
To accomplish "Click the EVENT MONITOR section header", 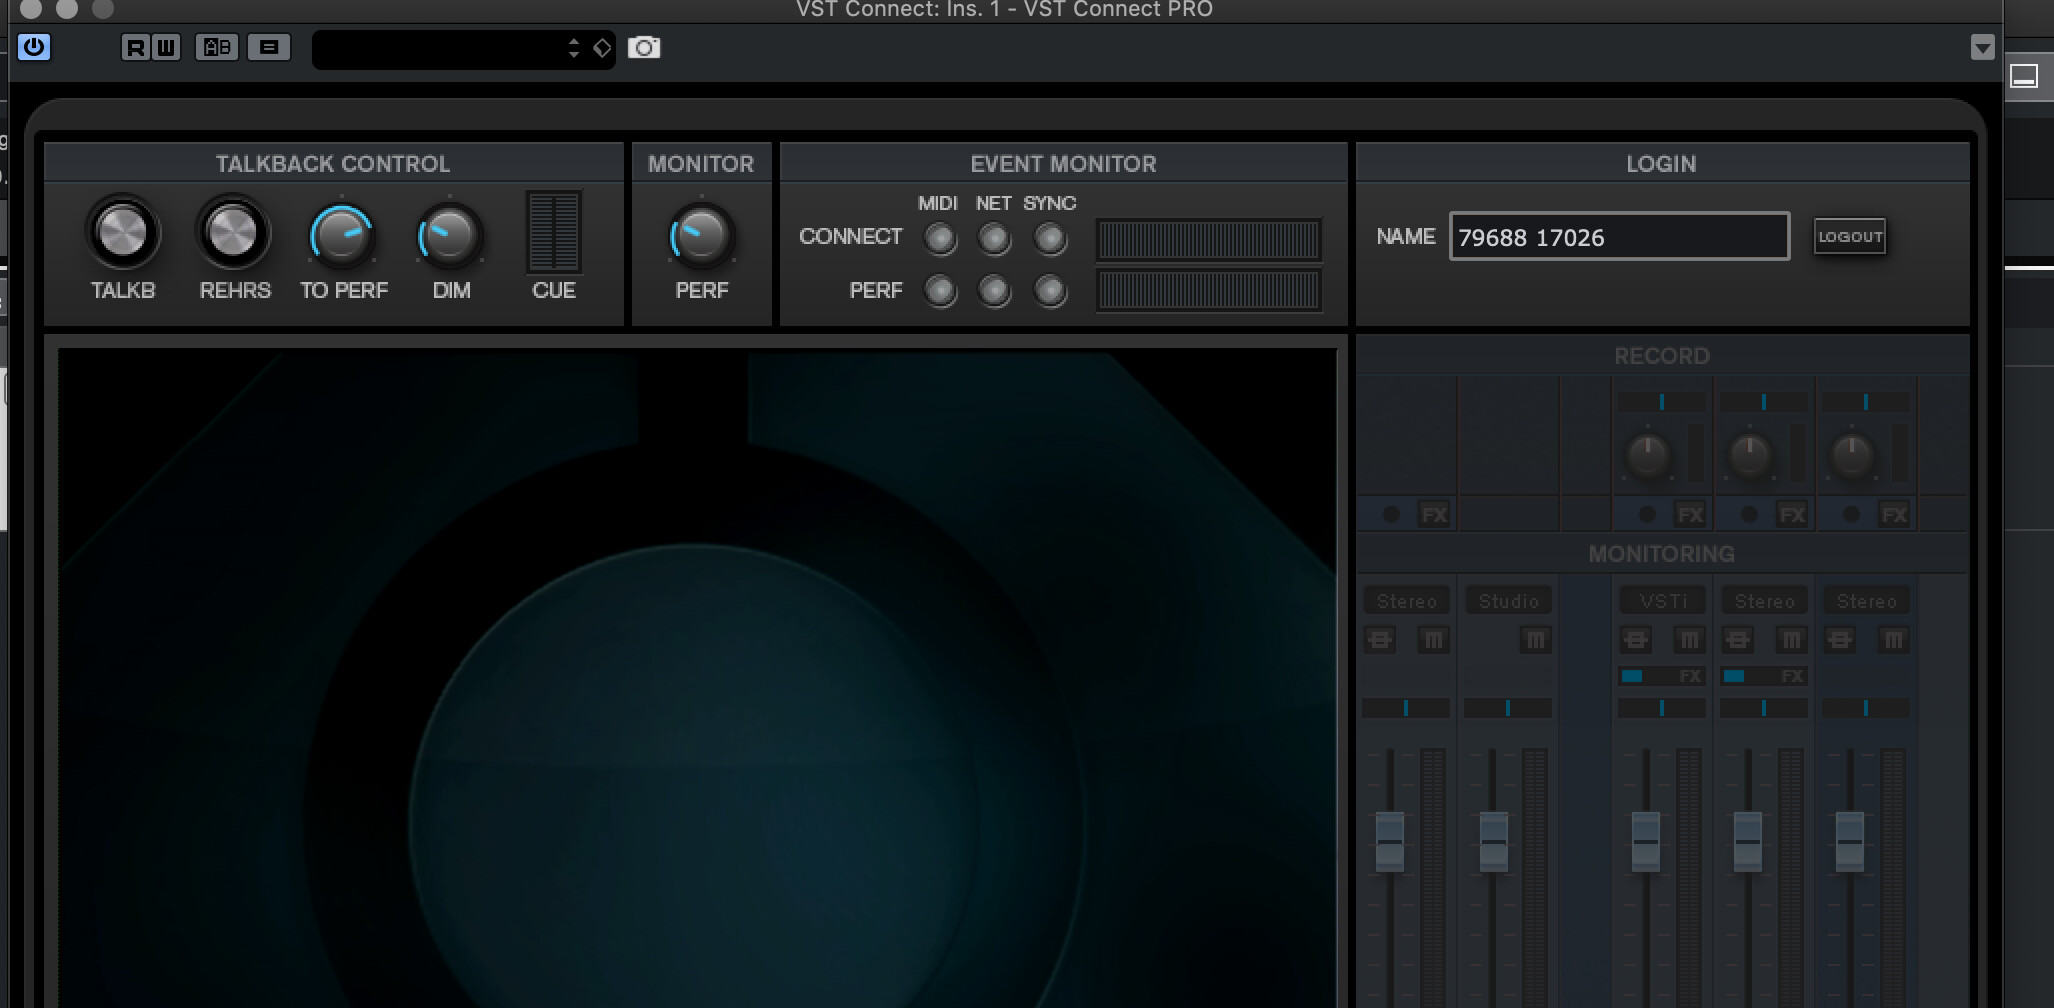I will pyautogui.click(x=1063, y=163).
